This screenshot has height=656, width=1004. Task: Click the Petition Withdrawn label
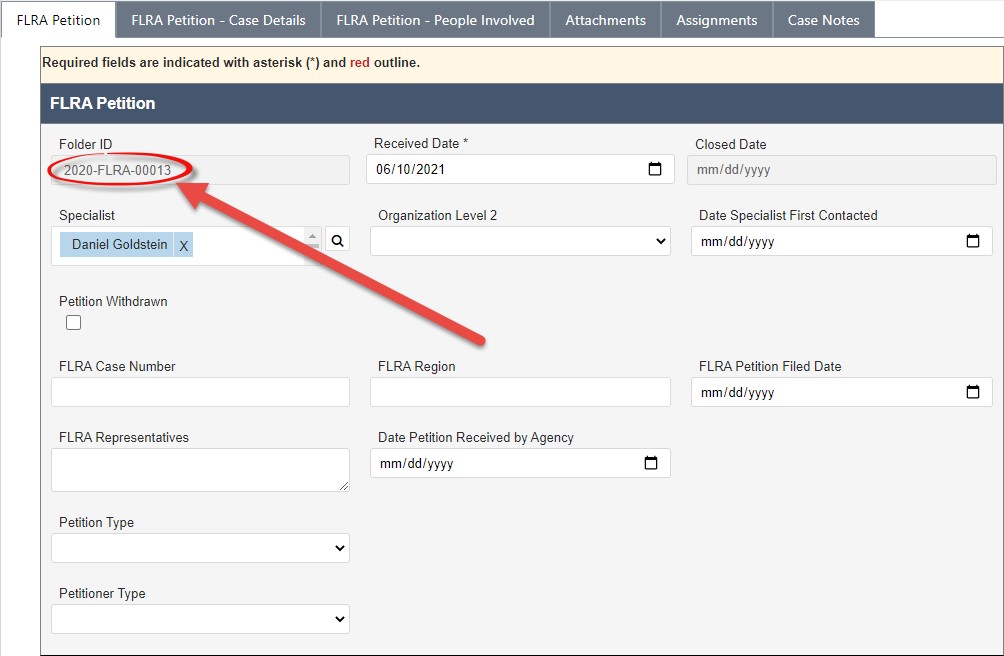(113, 301)
